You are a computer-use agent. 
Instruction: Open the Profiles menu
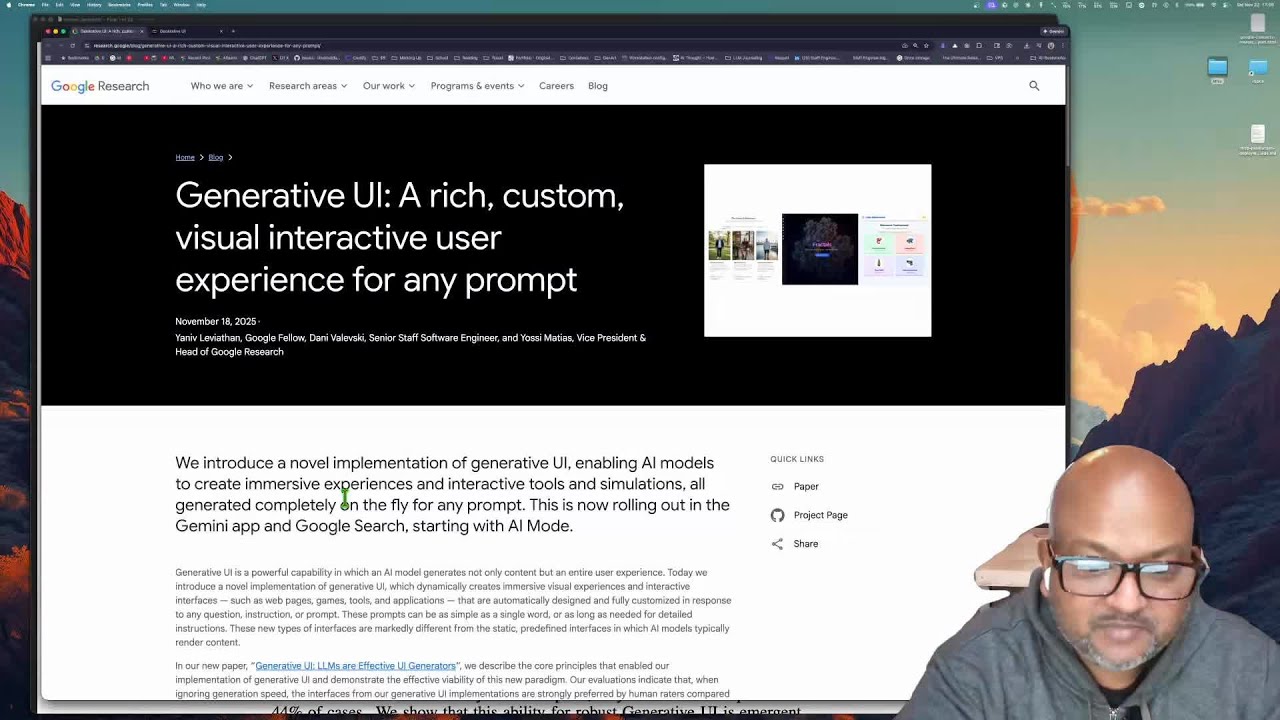click(145, 5)
